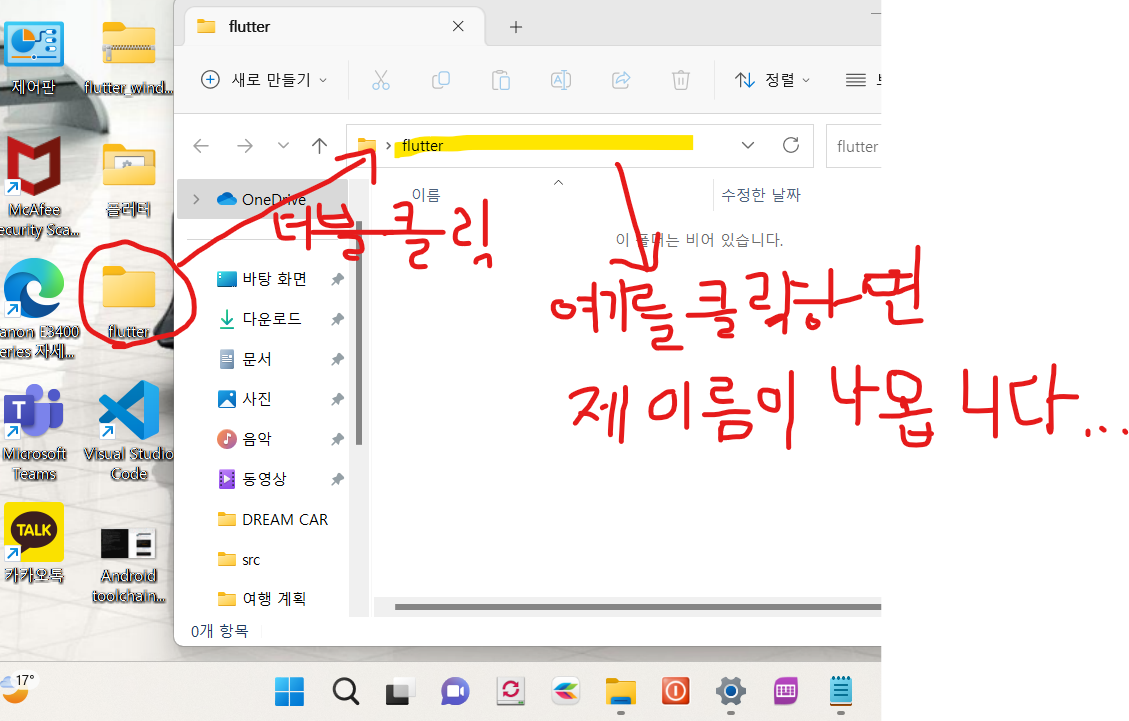Unpin 사진 using its pin icon
The width and height of the screenshot is (1129, 721).
(x=337, y=399)
